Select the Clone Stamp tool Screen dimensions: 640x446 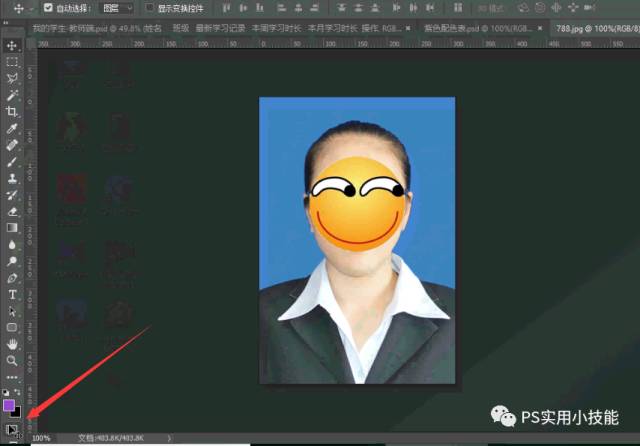click(x=11, y=178)
